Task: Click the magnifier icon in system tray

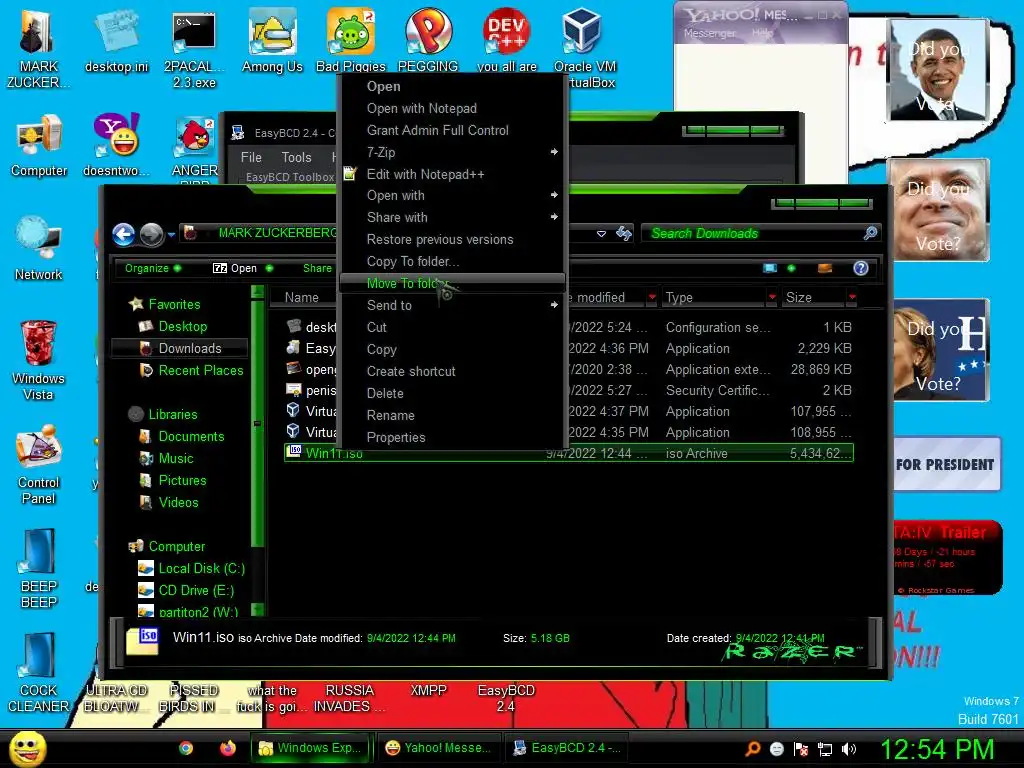Action: point(753,749)
